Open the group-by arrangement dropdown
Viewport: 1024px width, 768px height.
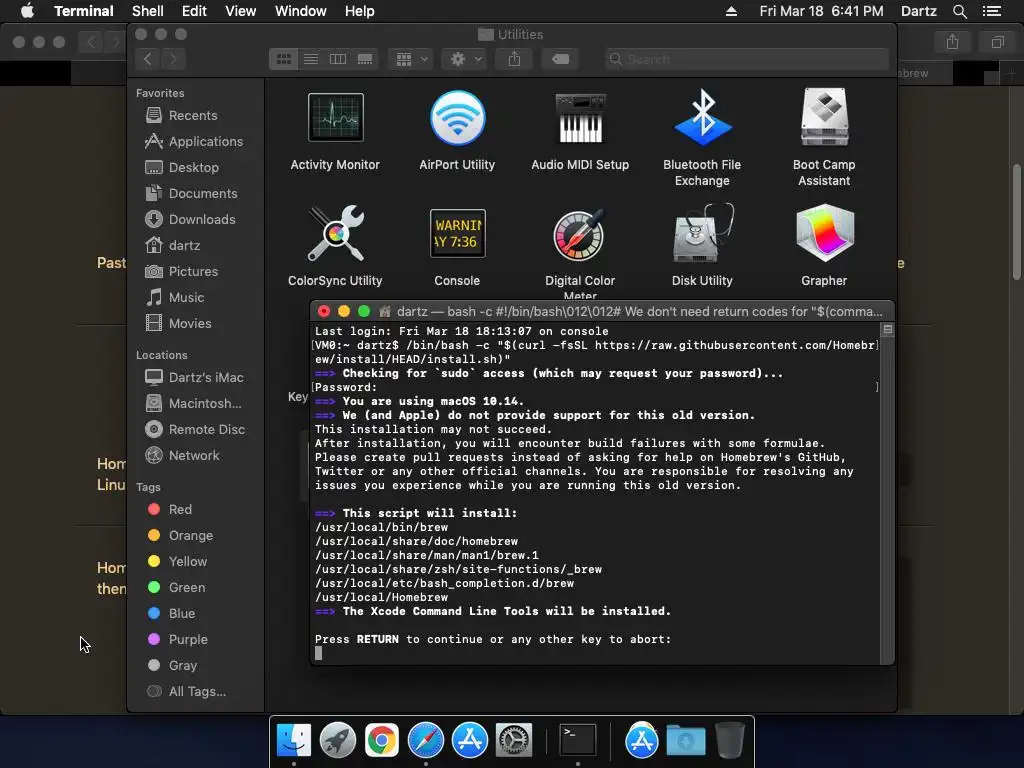411,59
